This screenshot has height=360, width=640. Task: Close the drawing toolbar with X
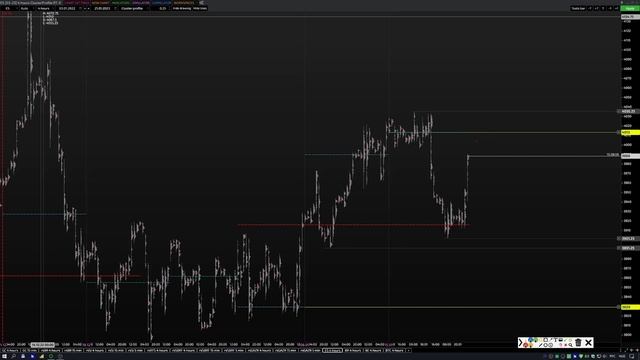tap(589, 342)
